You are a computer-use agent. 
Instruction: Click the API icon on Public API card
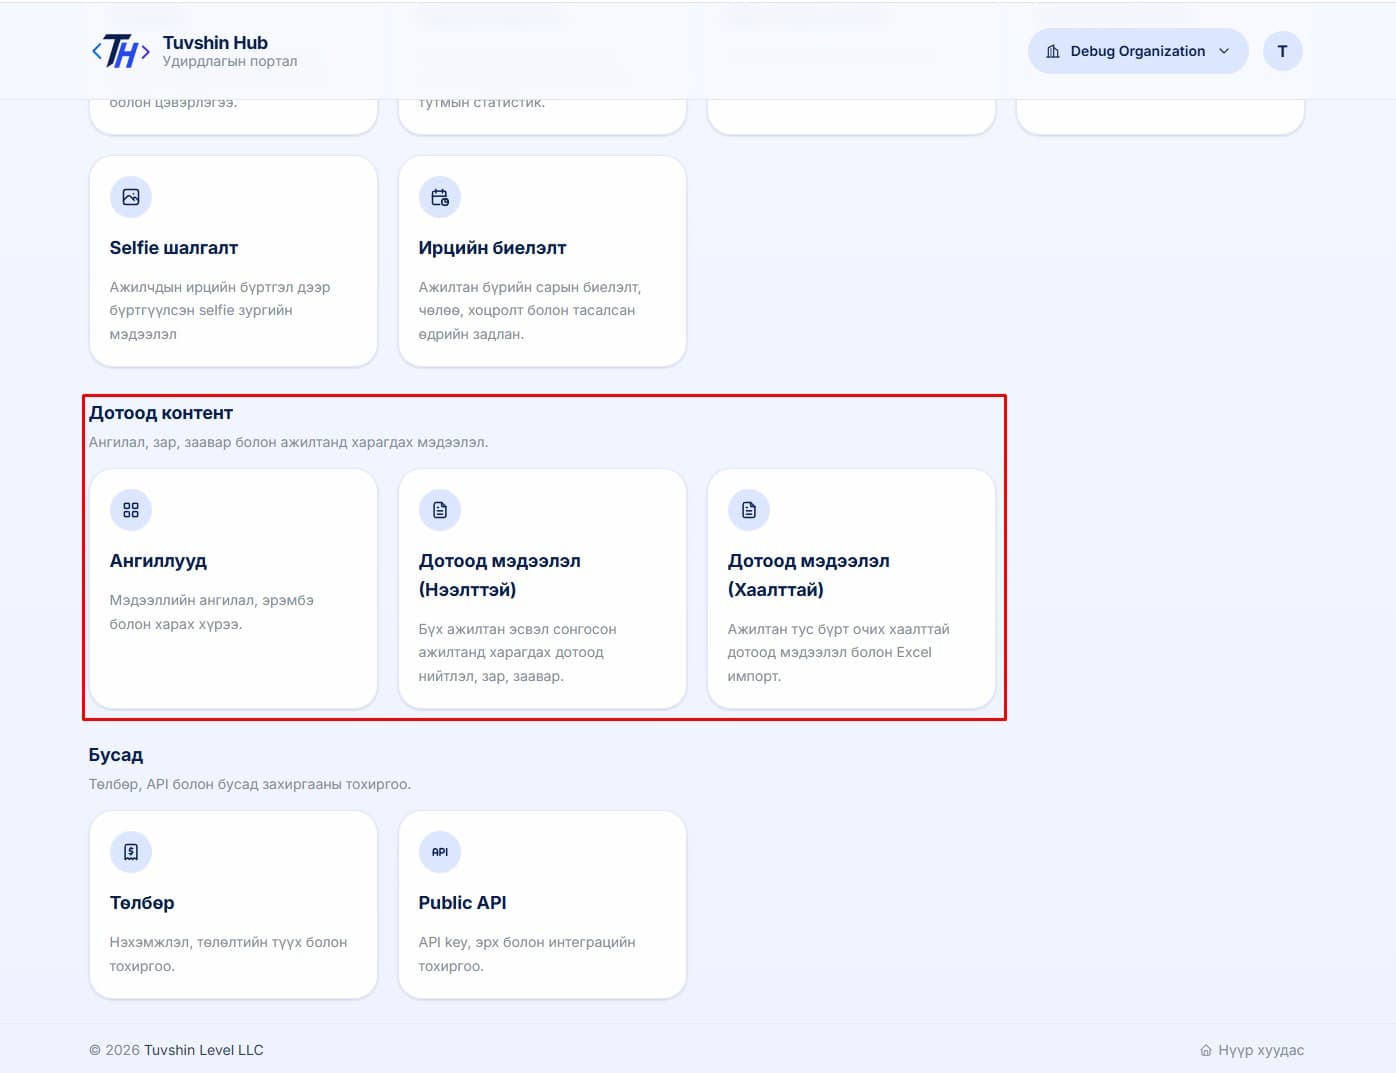tap(440, 852)
